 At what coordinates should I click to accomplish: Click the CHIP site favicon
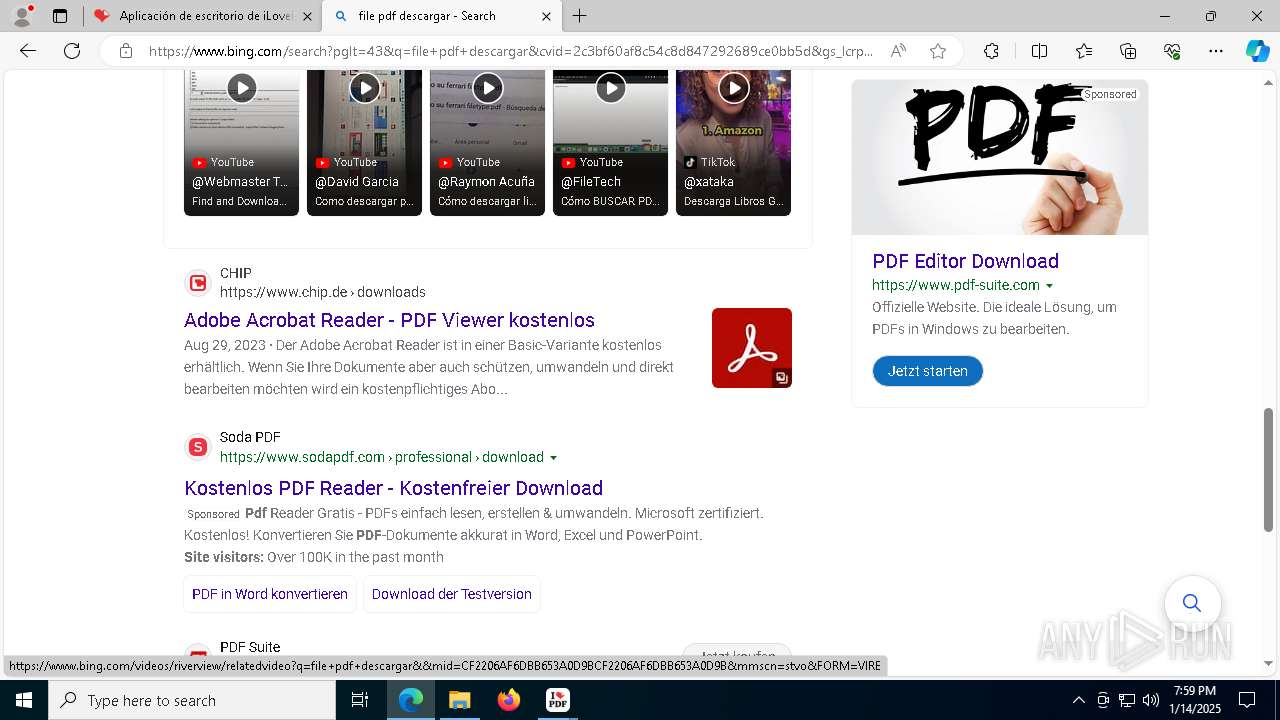pyautogui.click(x=198, y=283)
